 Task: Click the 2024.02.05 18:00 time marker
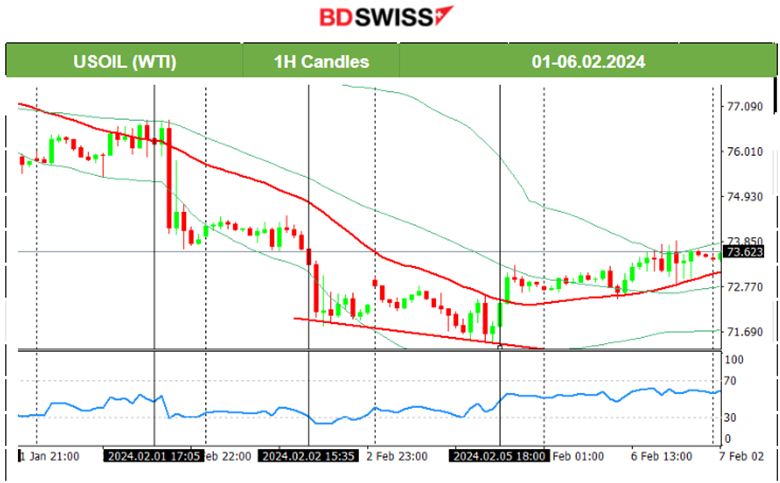coord(498,456)
